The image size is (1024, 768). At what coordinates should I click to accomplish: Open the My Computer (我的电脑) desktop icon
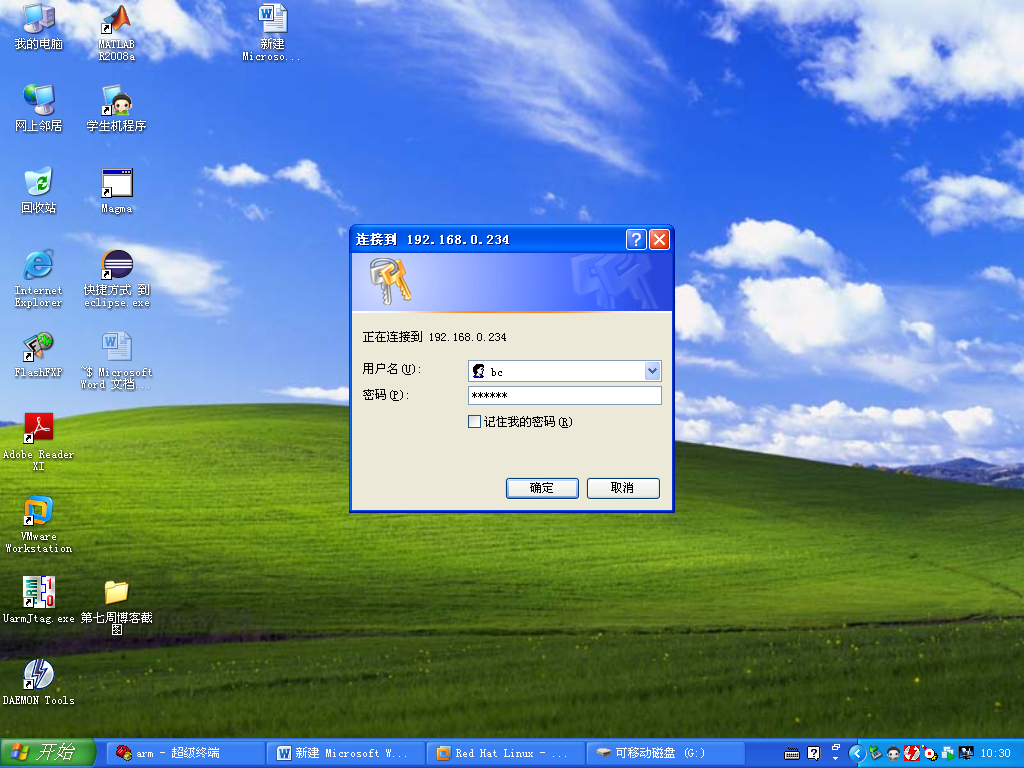pyautogui.click(x=39, y=26)
